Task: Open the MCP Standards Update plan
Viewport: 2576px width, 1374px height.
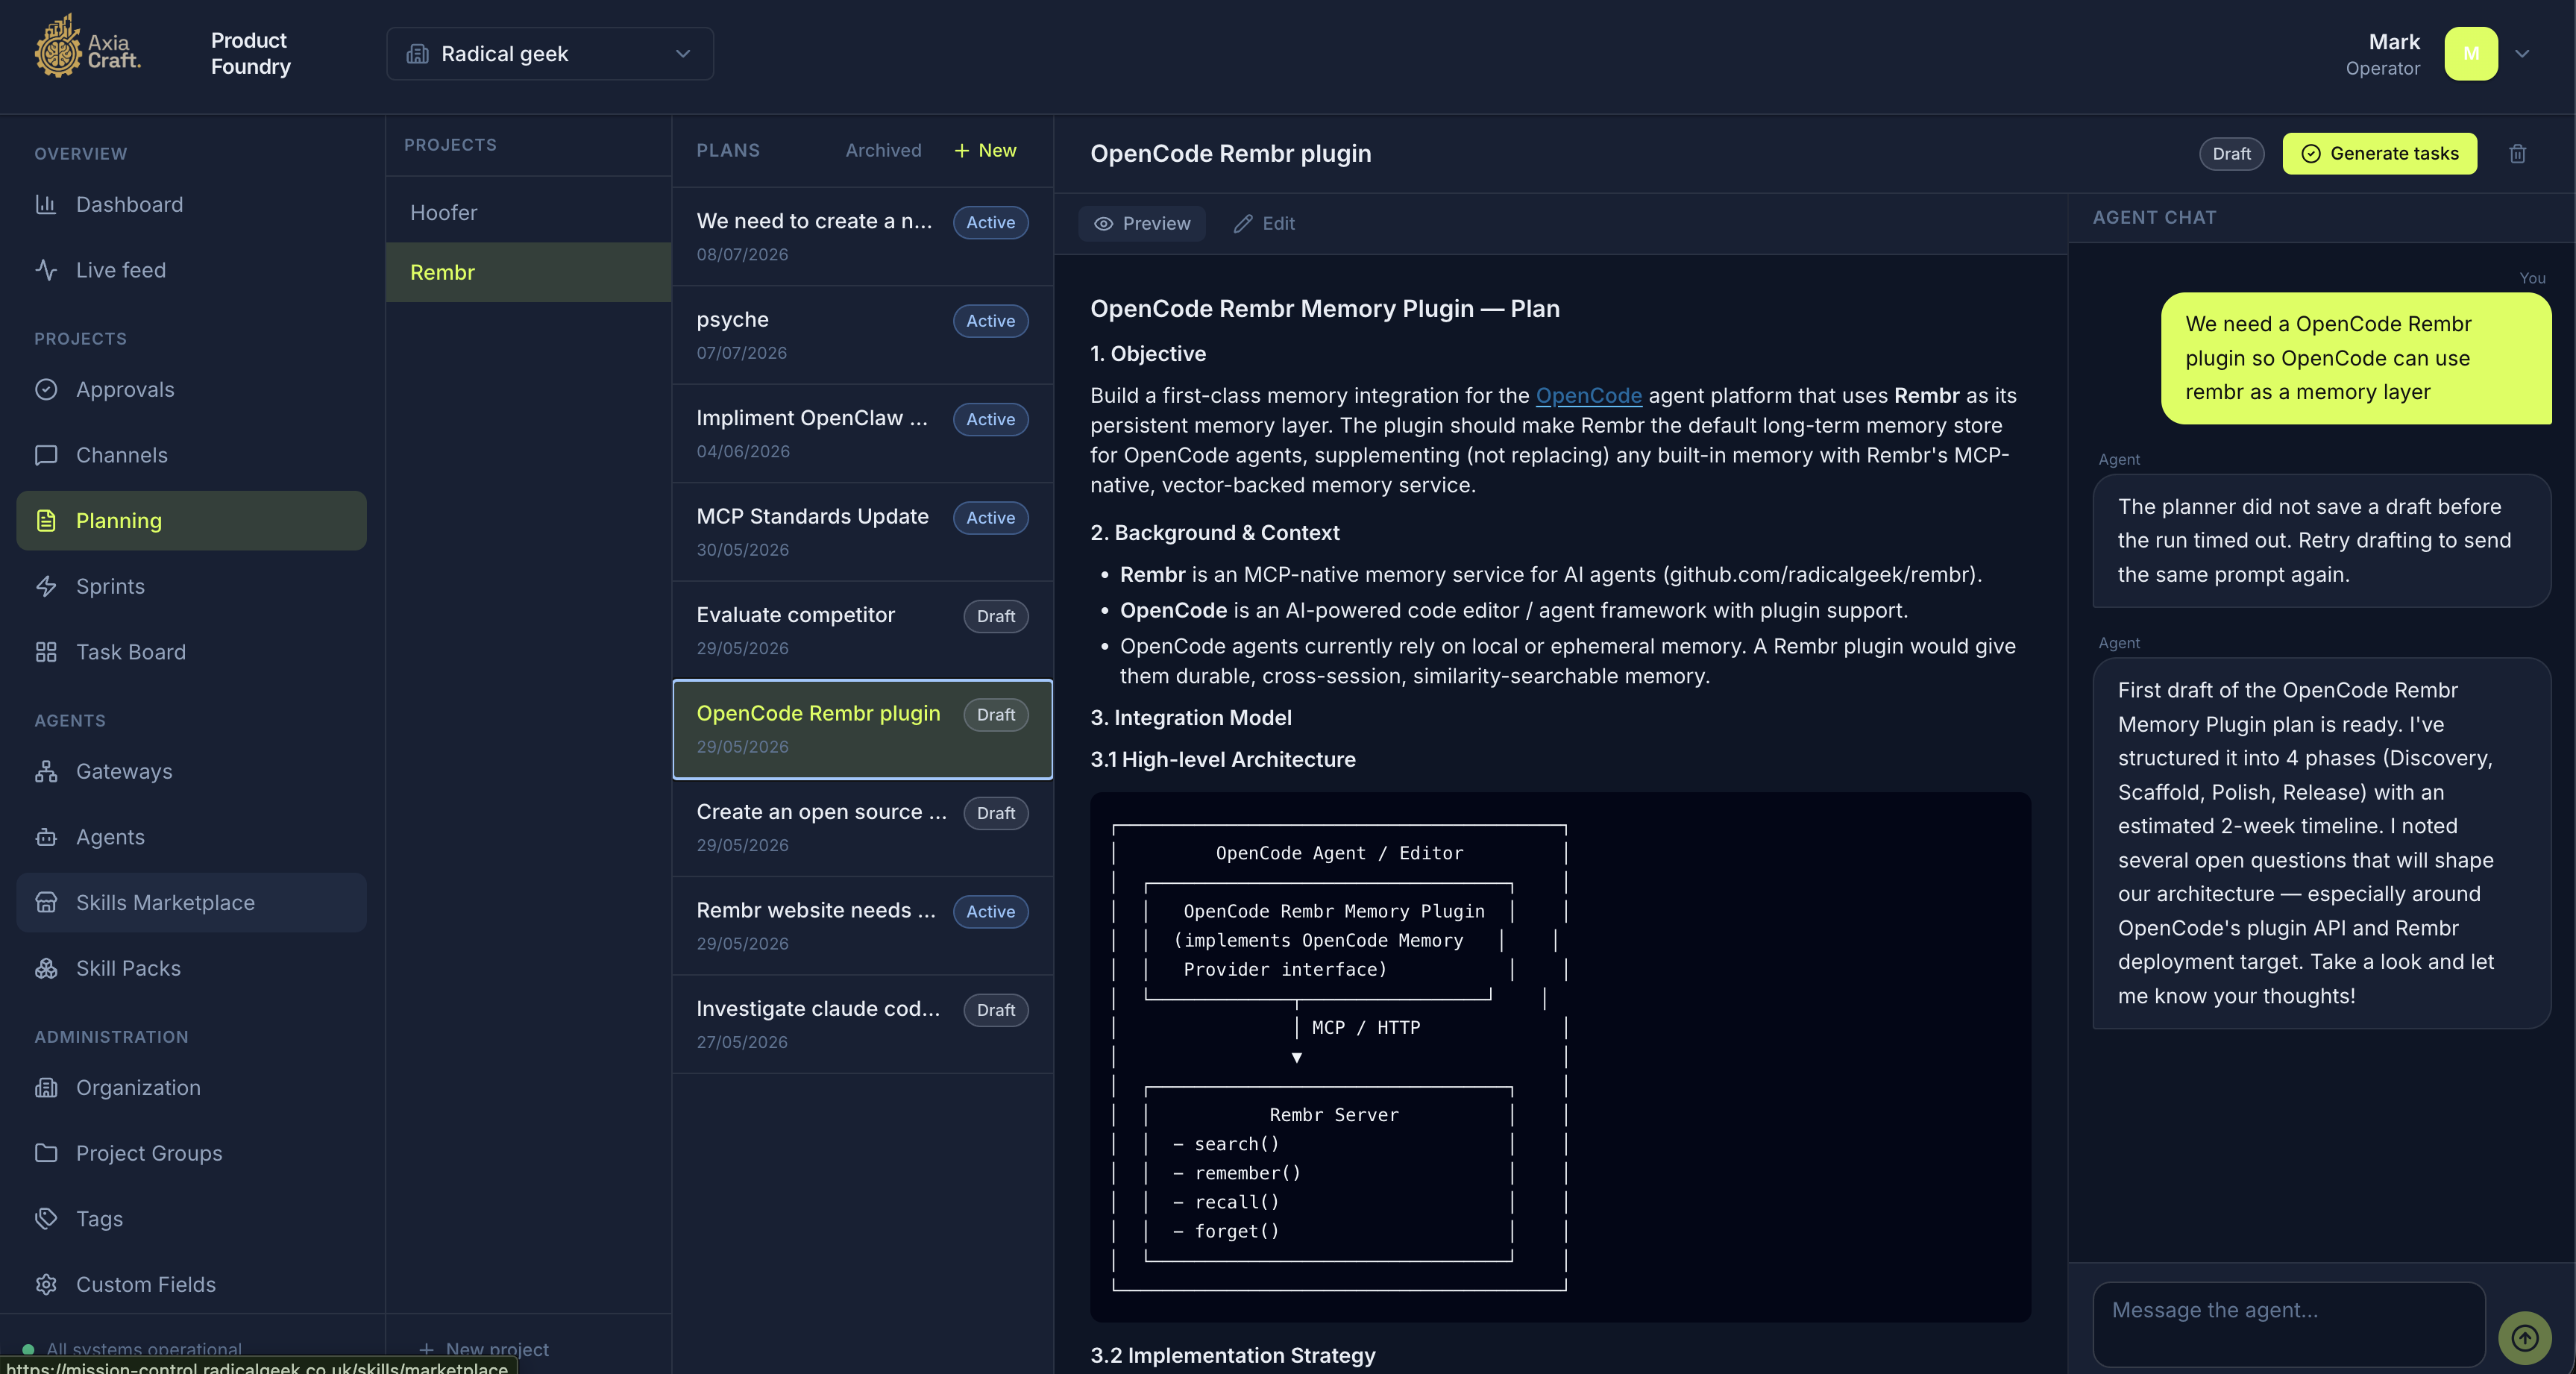Action: point(862,532)
